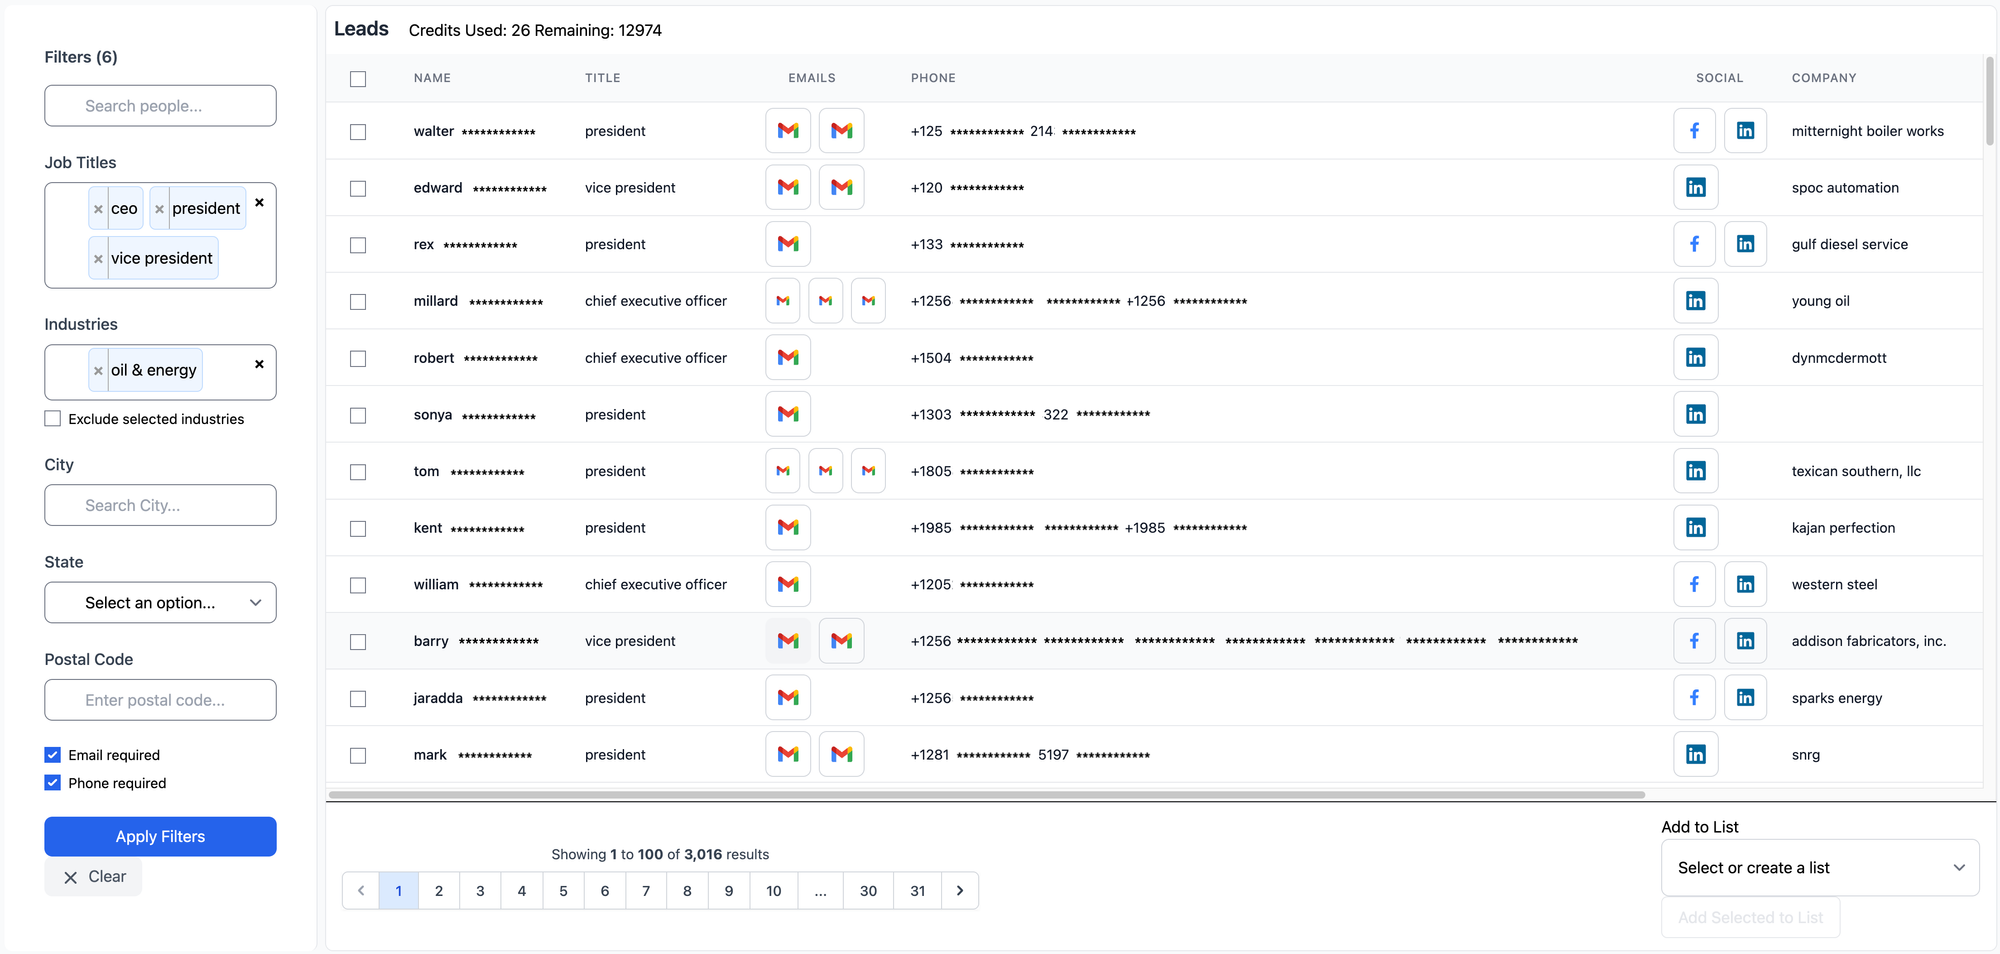Remove the ceo job title tag
Screen dimensions: 2000x954
98,209
